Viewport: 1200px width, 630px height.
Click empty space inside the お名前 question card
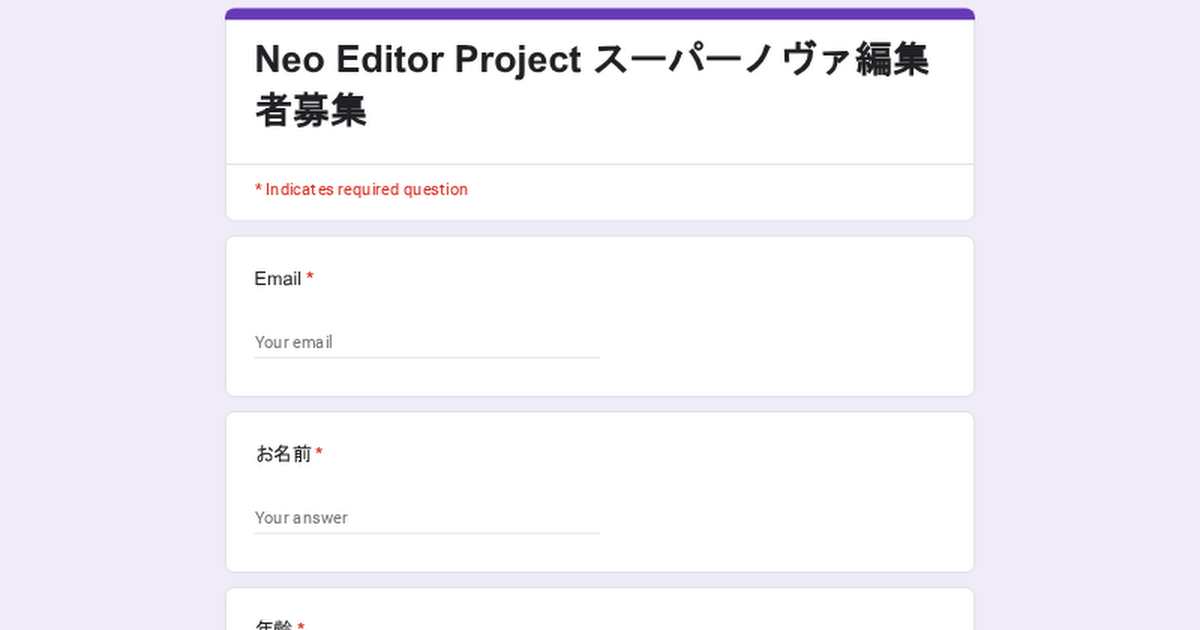tap(780, 495)
